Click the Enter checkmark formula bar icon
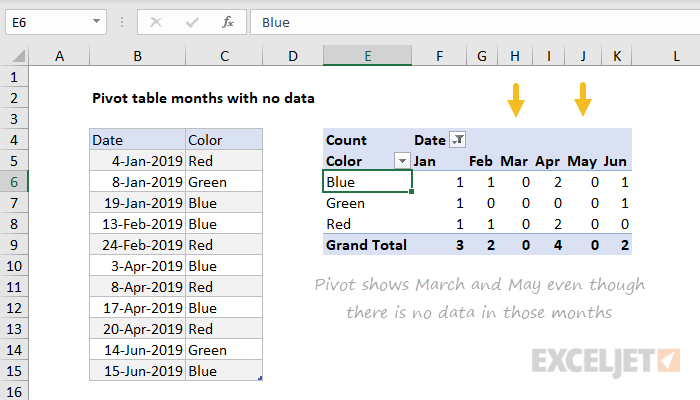 (x=192, y=22)
